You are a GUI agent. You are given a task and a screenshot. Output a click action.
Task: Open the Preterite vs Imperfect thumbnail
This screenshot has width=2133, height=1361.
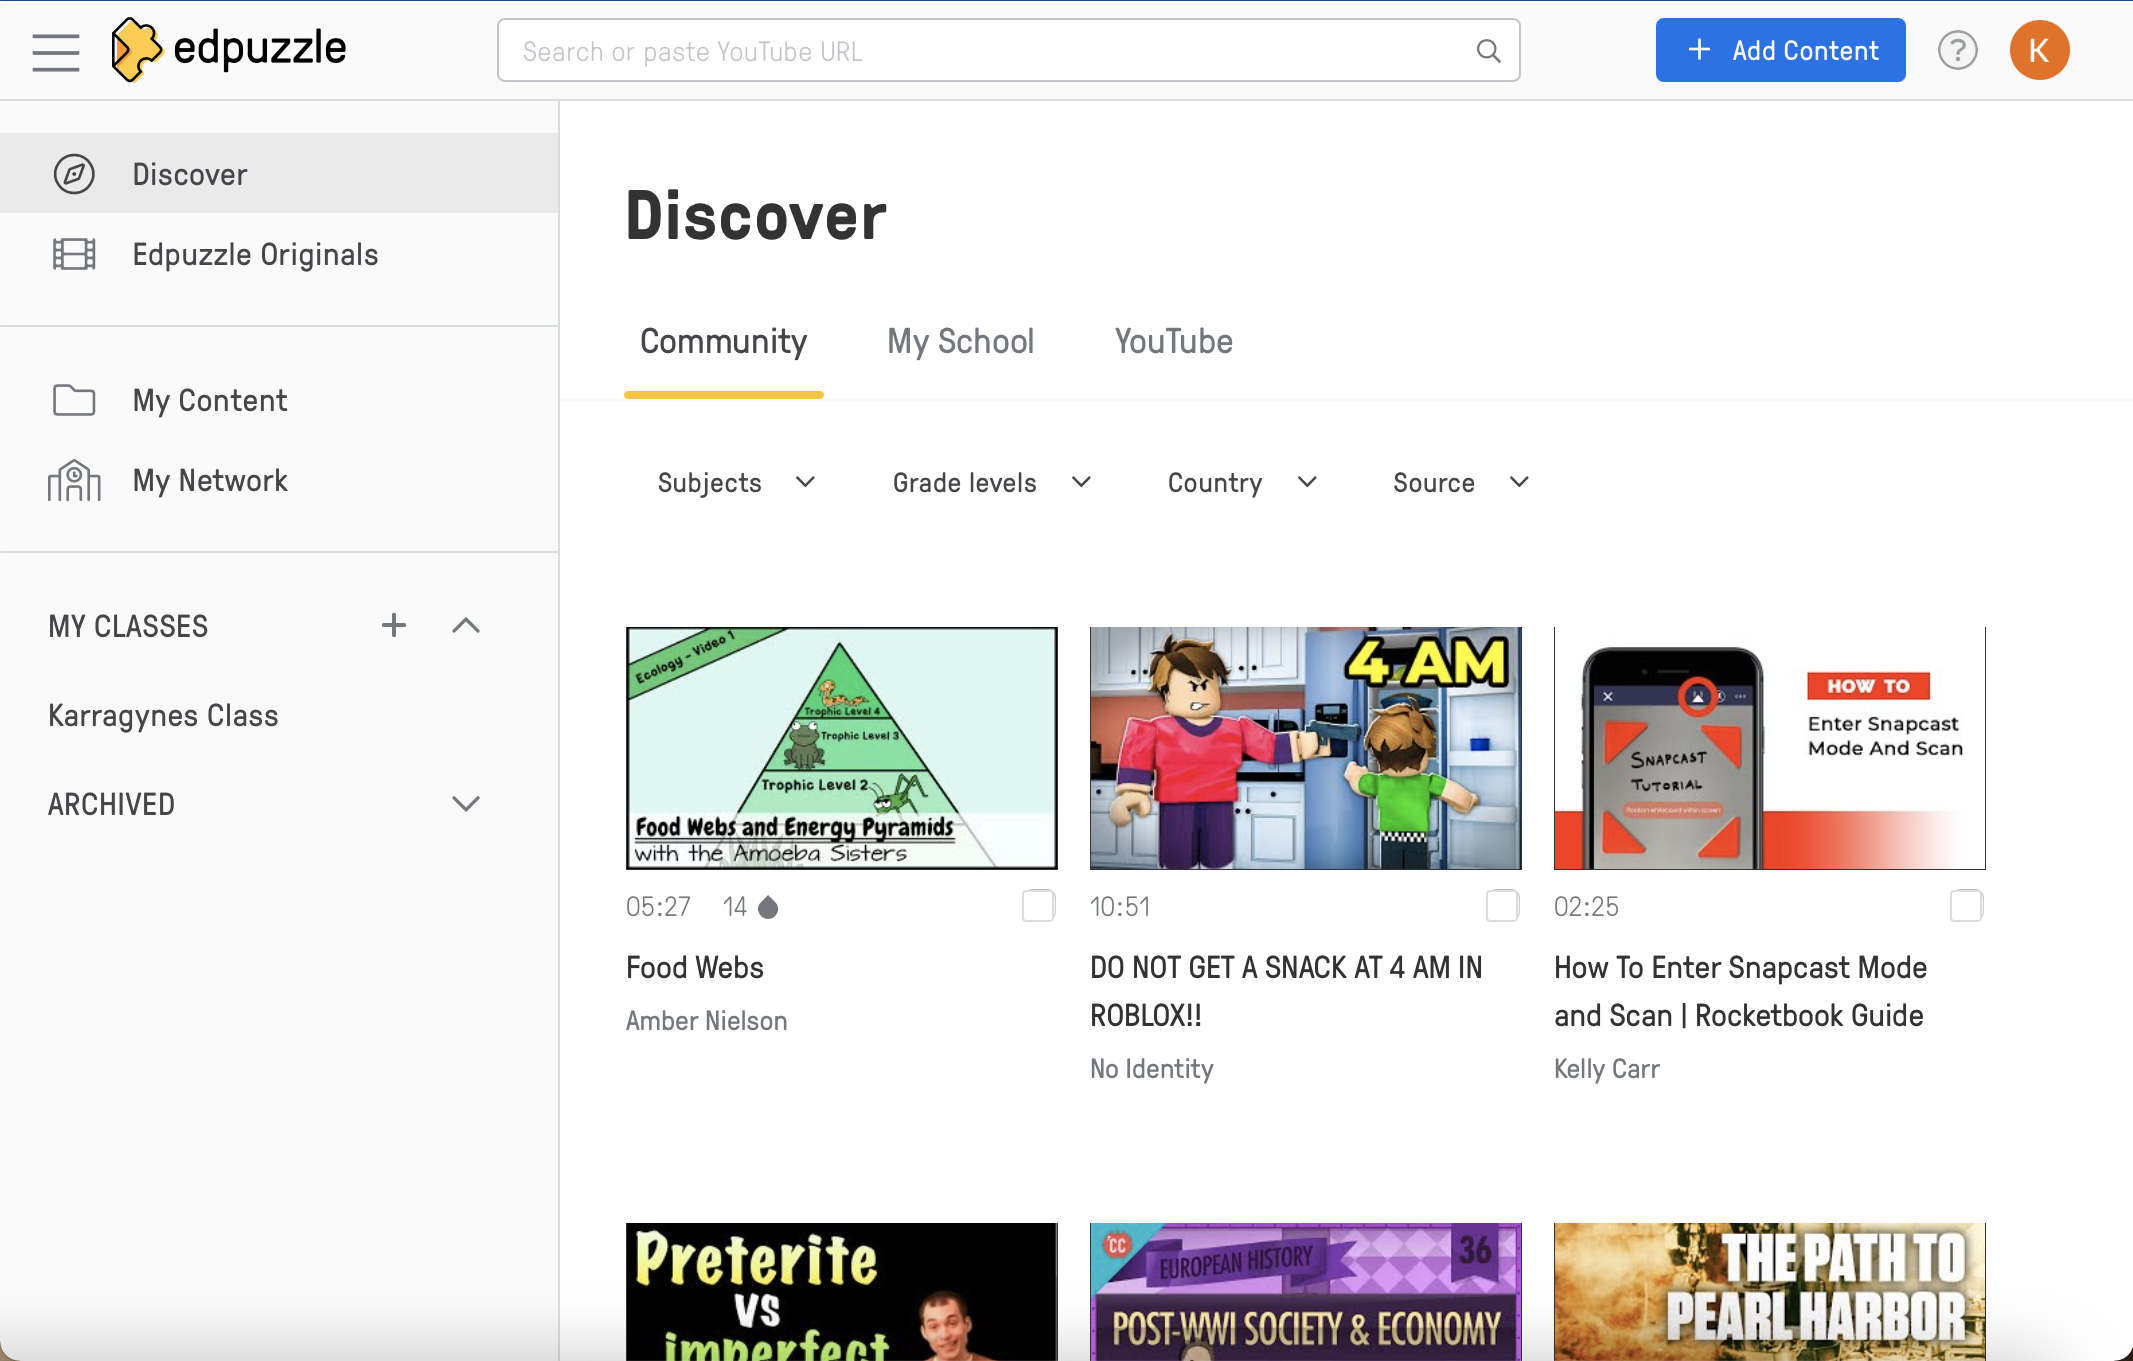click(842, 1291)
